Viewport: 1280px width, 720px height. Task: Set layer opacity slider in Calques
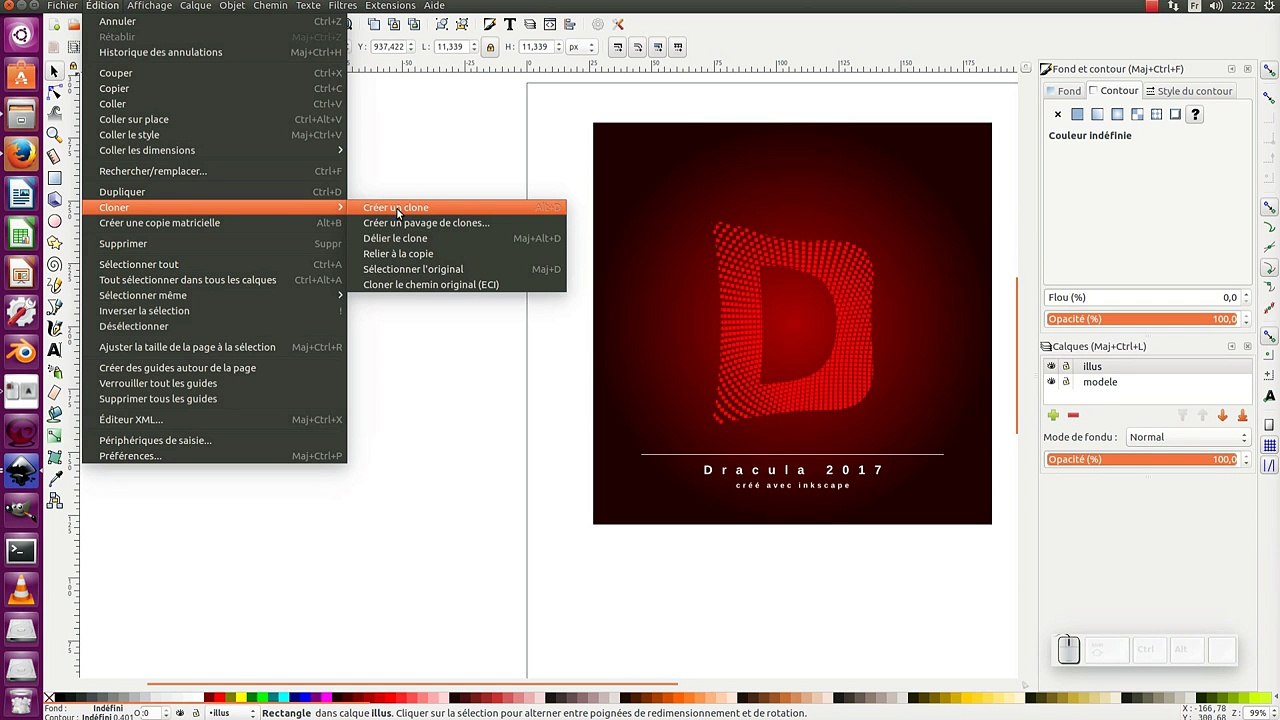point(1142,459)
